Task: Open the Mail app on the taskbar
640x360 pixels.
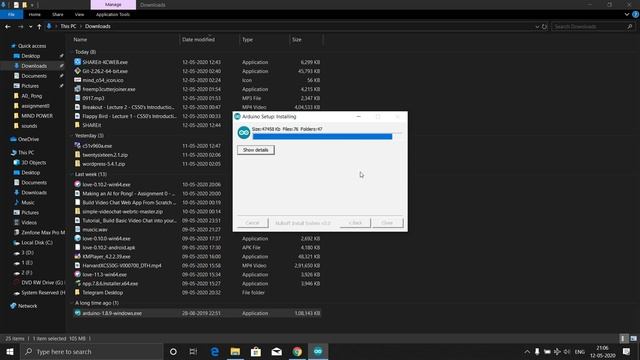Action: pyautogui.click(x=277, y=351)
